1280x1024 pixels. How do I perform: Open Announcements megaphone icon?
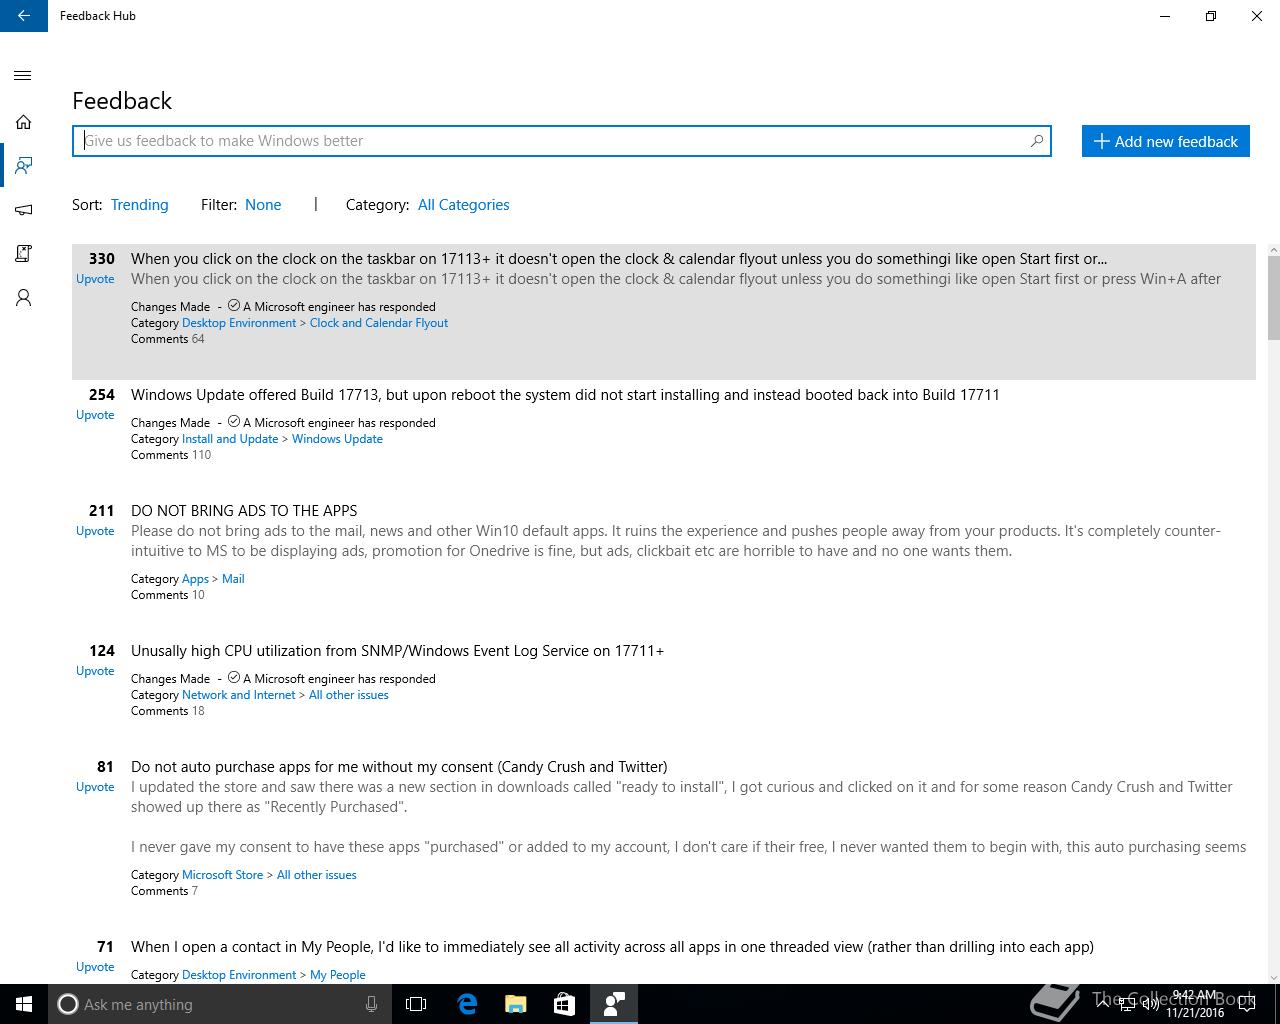(x=23, y=209)
